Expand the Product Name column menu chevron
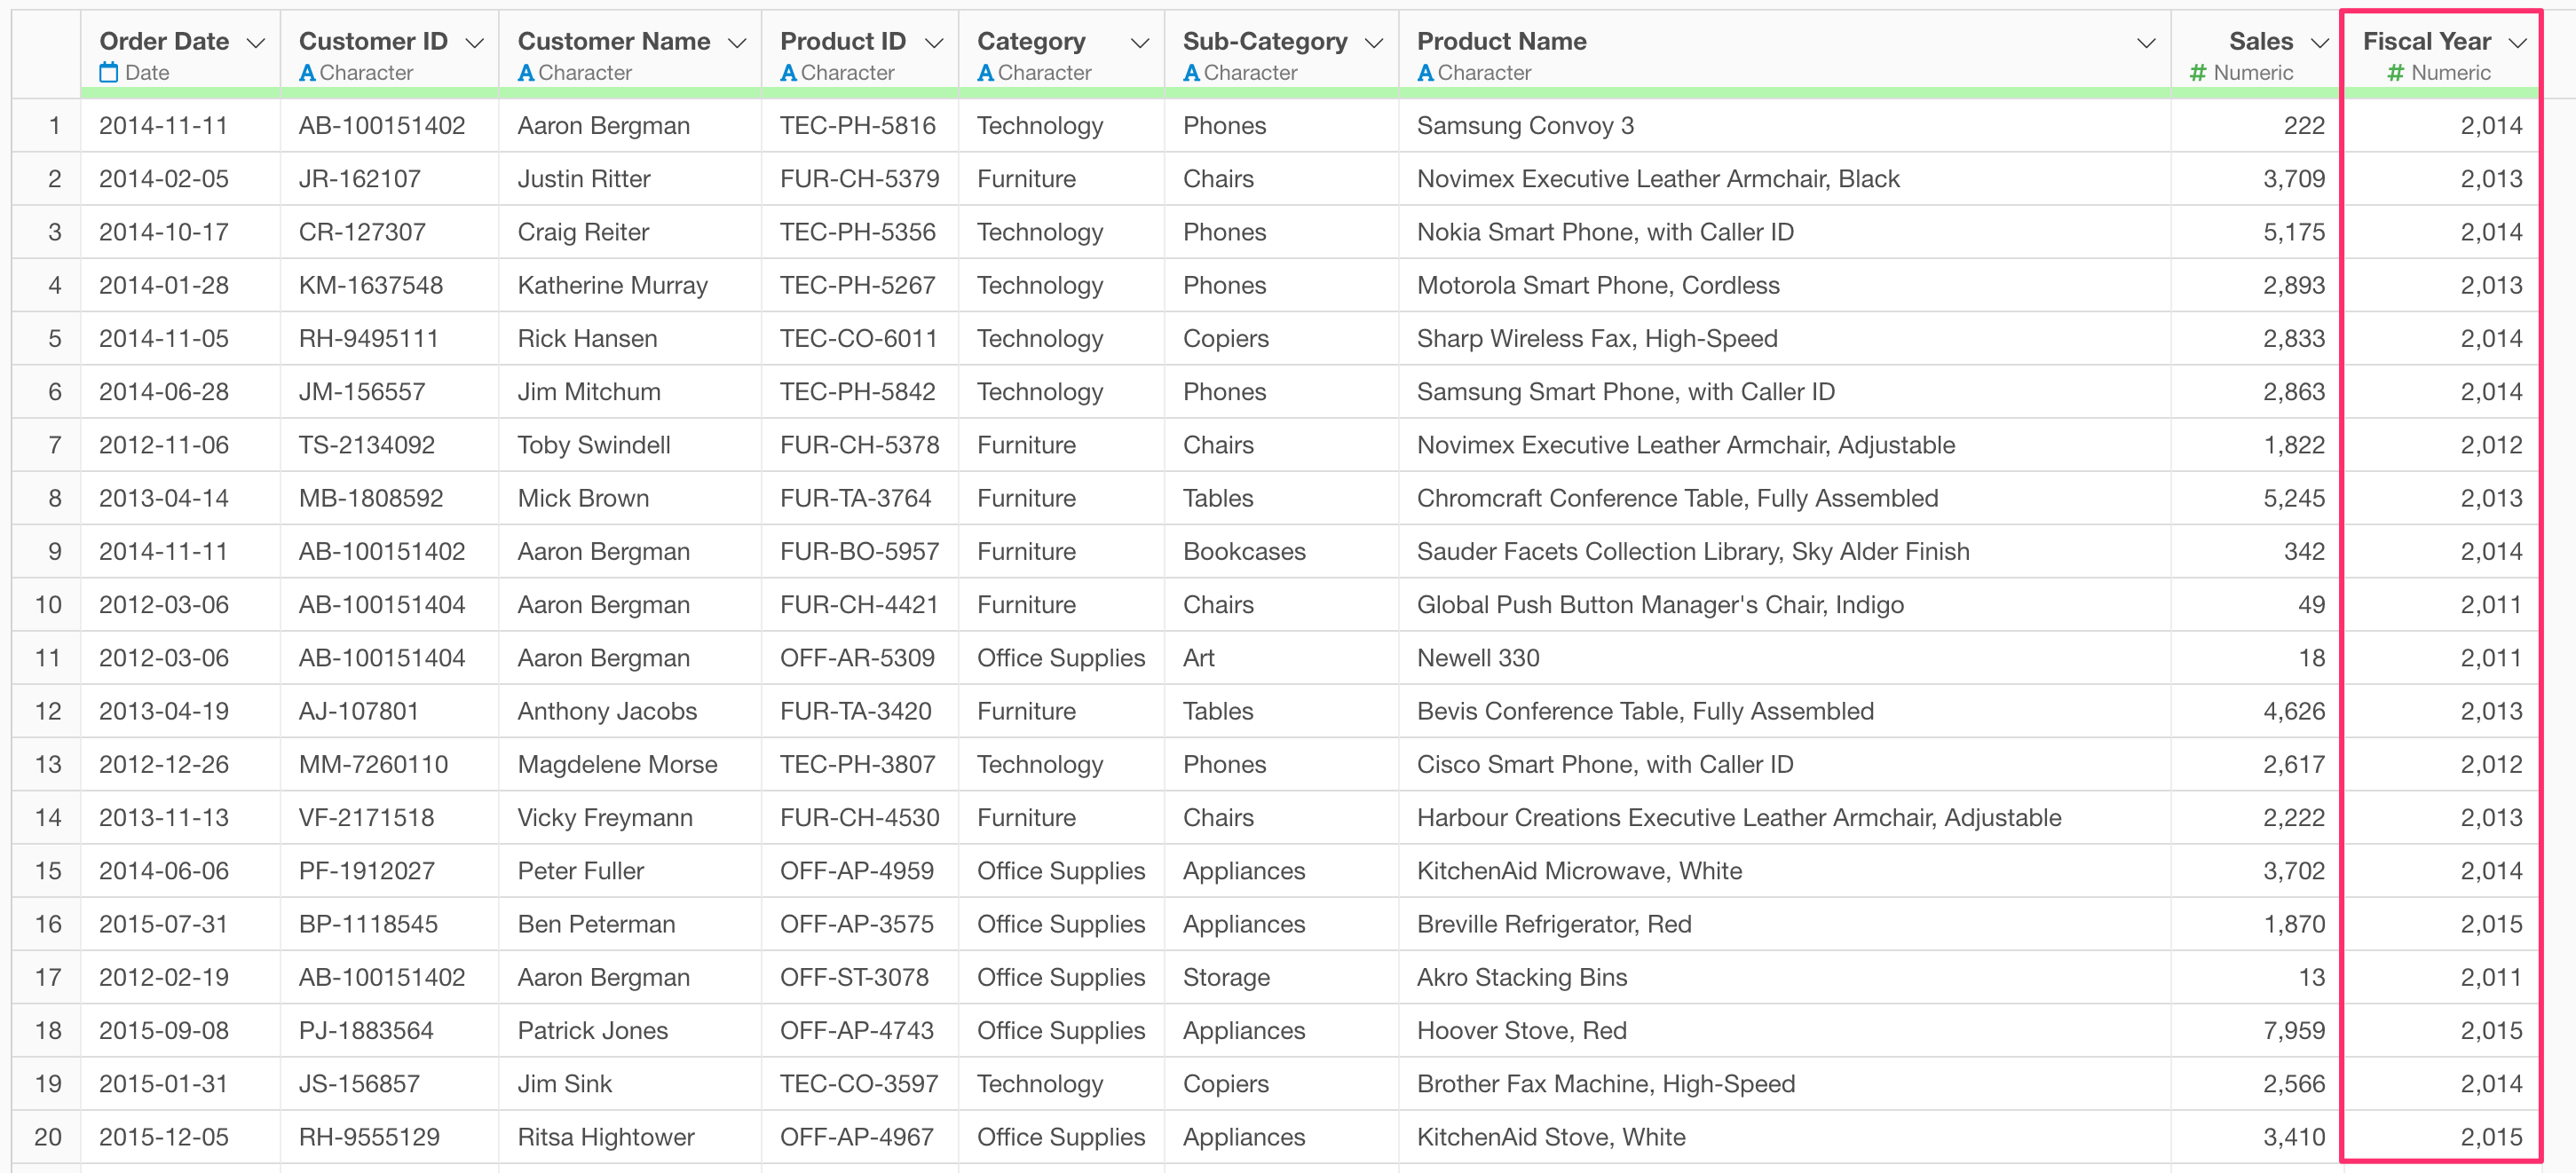2576x1173 pixels. (x=2146, y=43)
